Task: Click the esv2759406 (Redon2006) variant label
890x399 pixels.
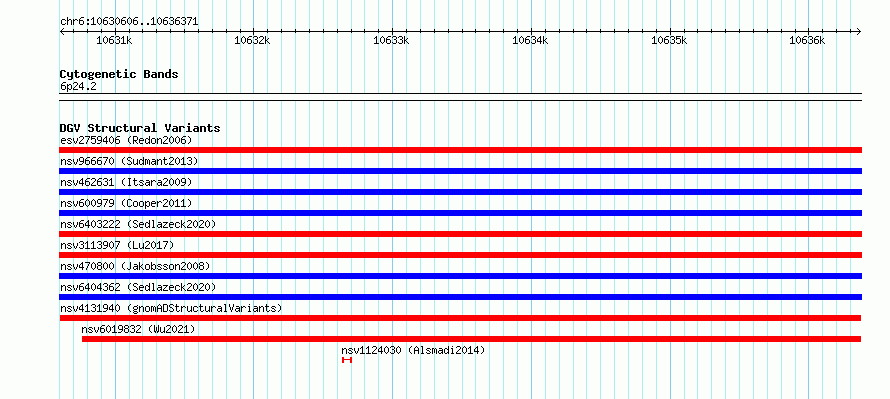Action: click(127, 140)
